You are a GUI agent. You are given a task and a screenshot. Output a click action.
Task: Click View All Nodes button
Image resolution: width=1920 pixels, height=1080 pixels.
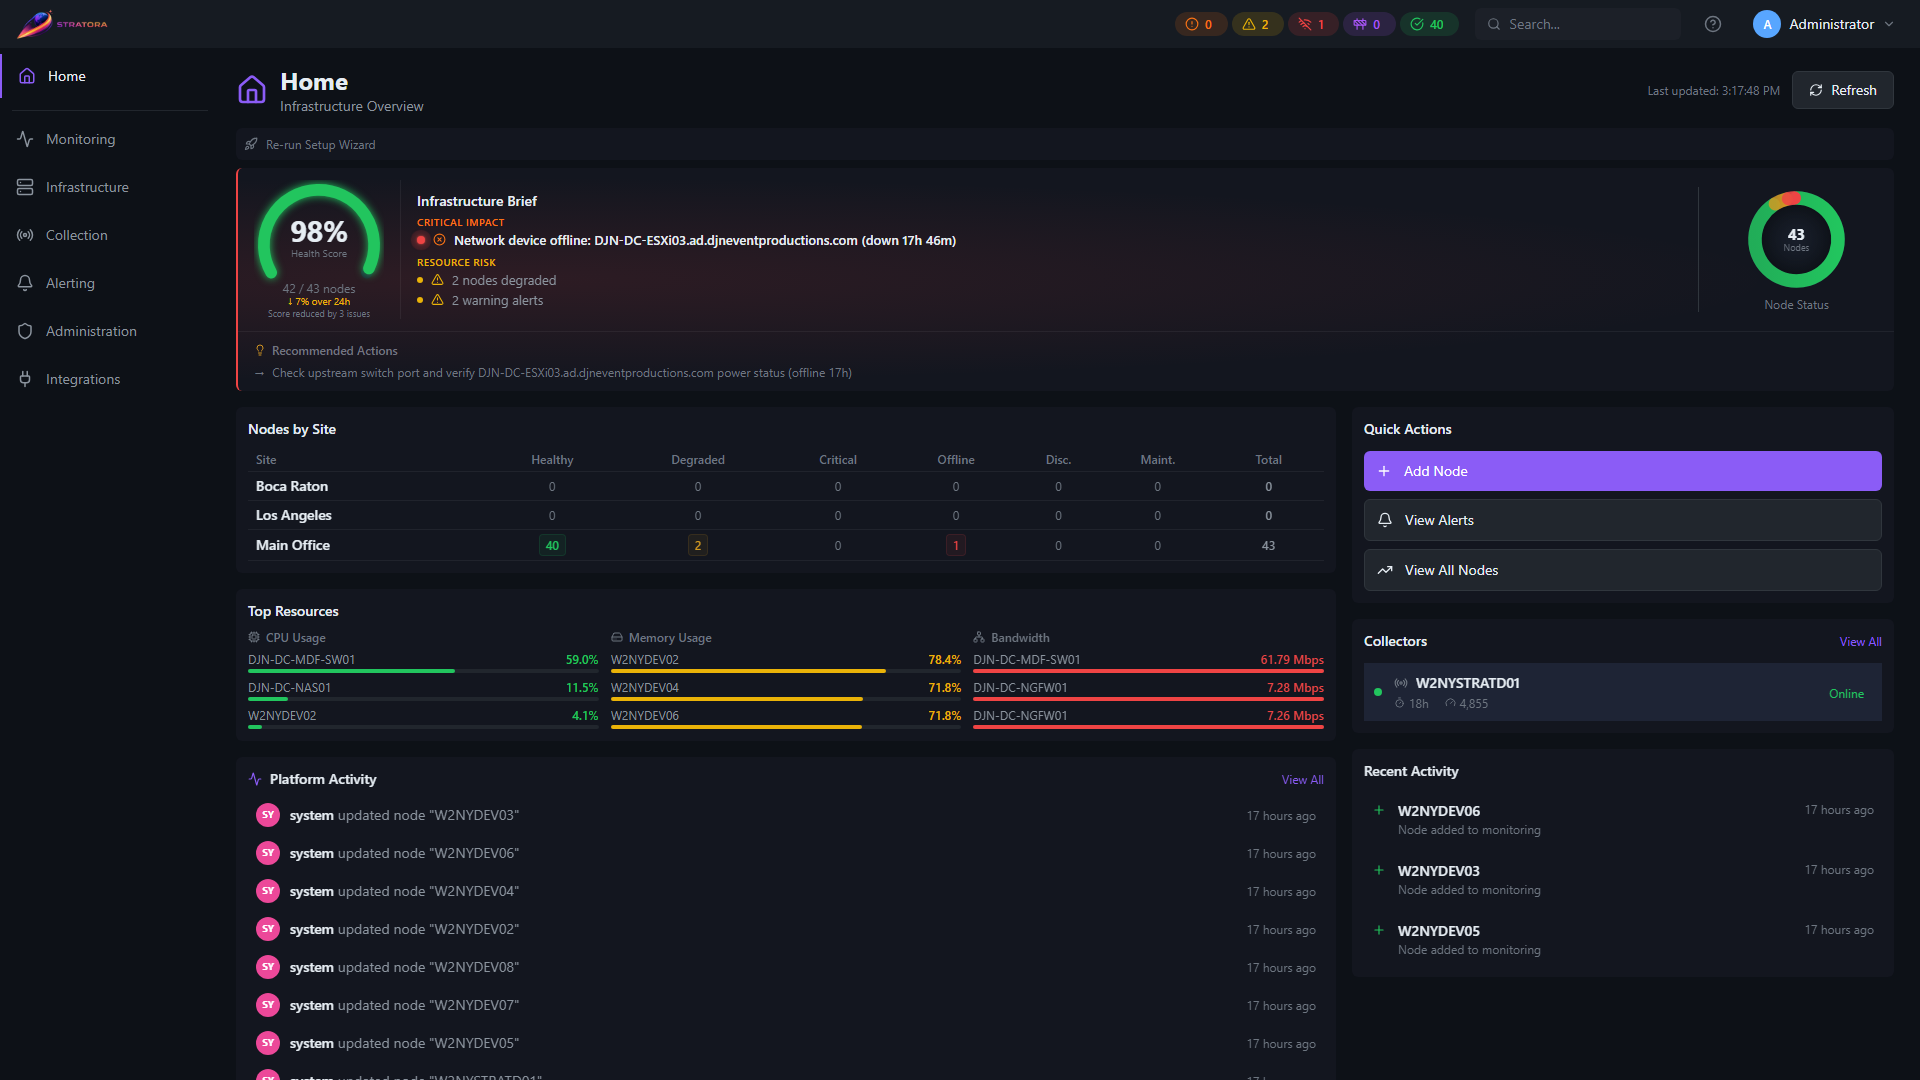[1622, 570]
